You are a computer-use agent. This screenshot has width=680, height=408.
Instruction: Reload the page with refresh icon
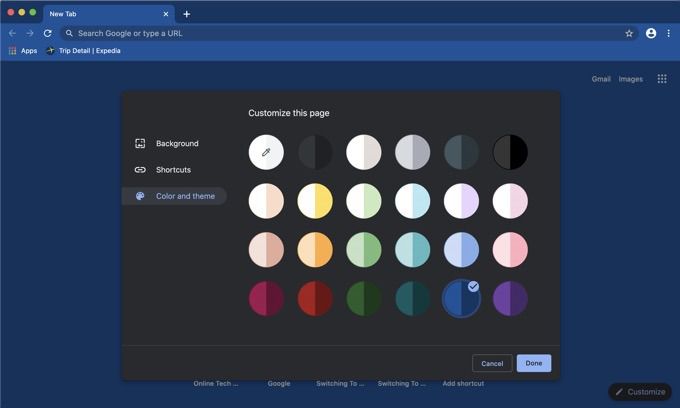(x=48, y=33)
